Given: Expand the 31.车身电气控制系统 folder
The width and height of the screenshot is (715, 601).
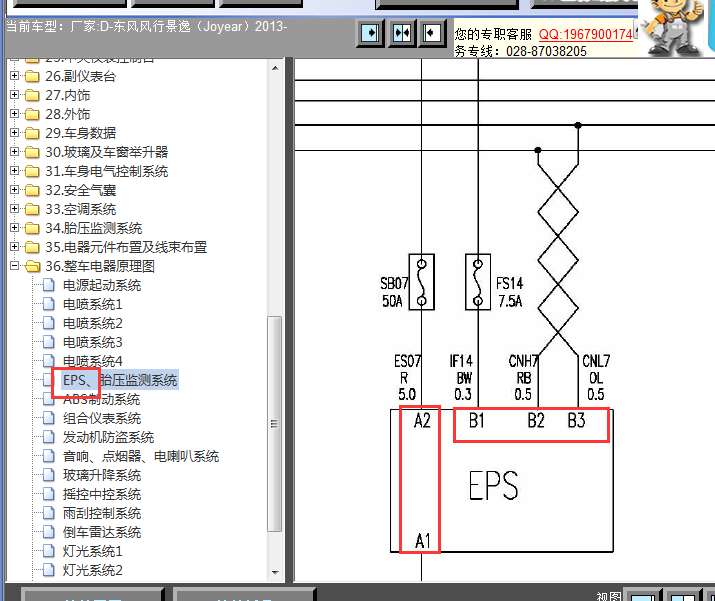Looking at the screenshot, I should tap(14, 171).
